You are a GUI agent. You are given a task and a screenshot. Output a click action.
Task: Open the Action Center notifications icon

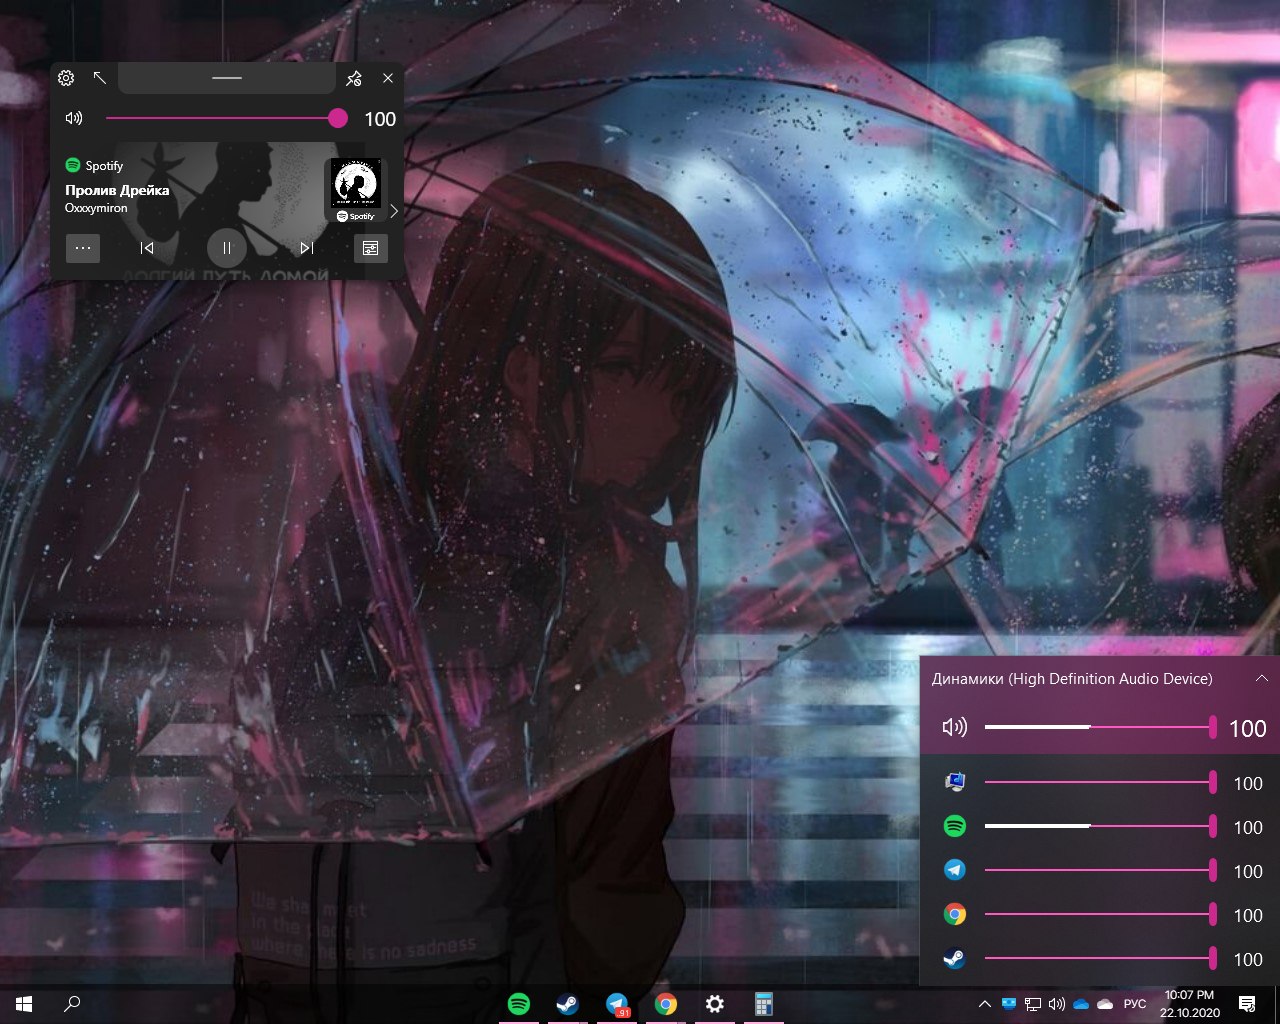tap(1247, 1004)
